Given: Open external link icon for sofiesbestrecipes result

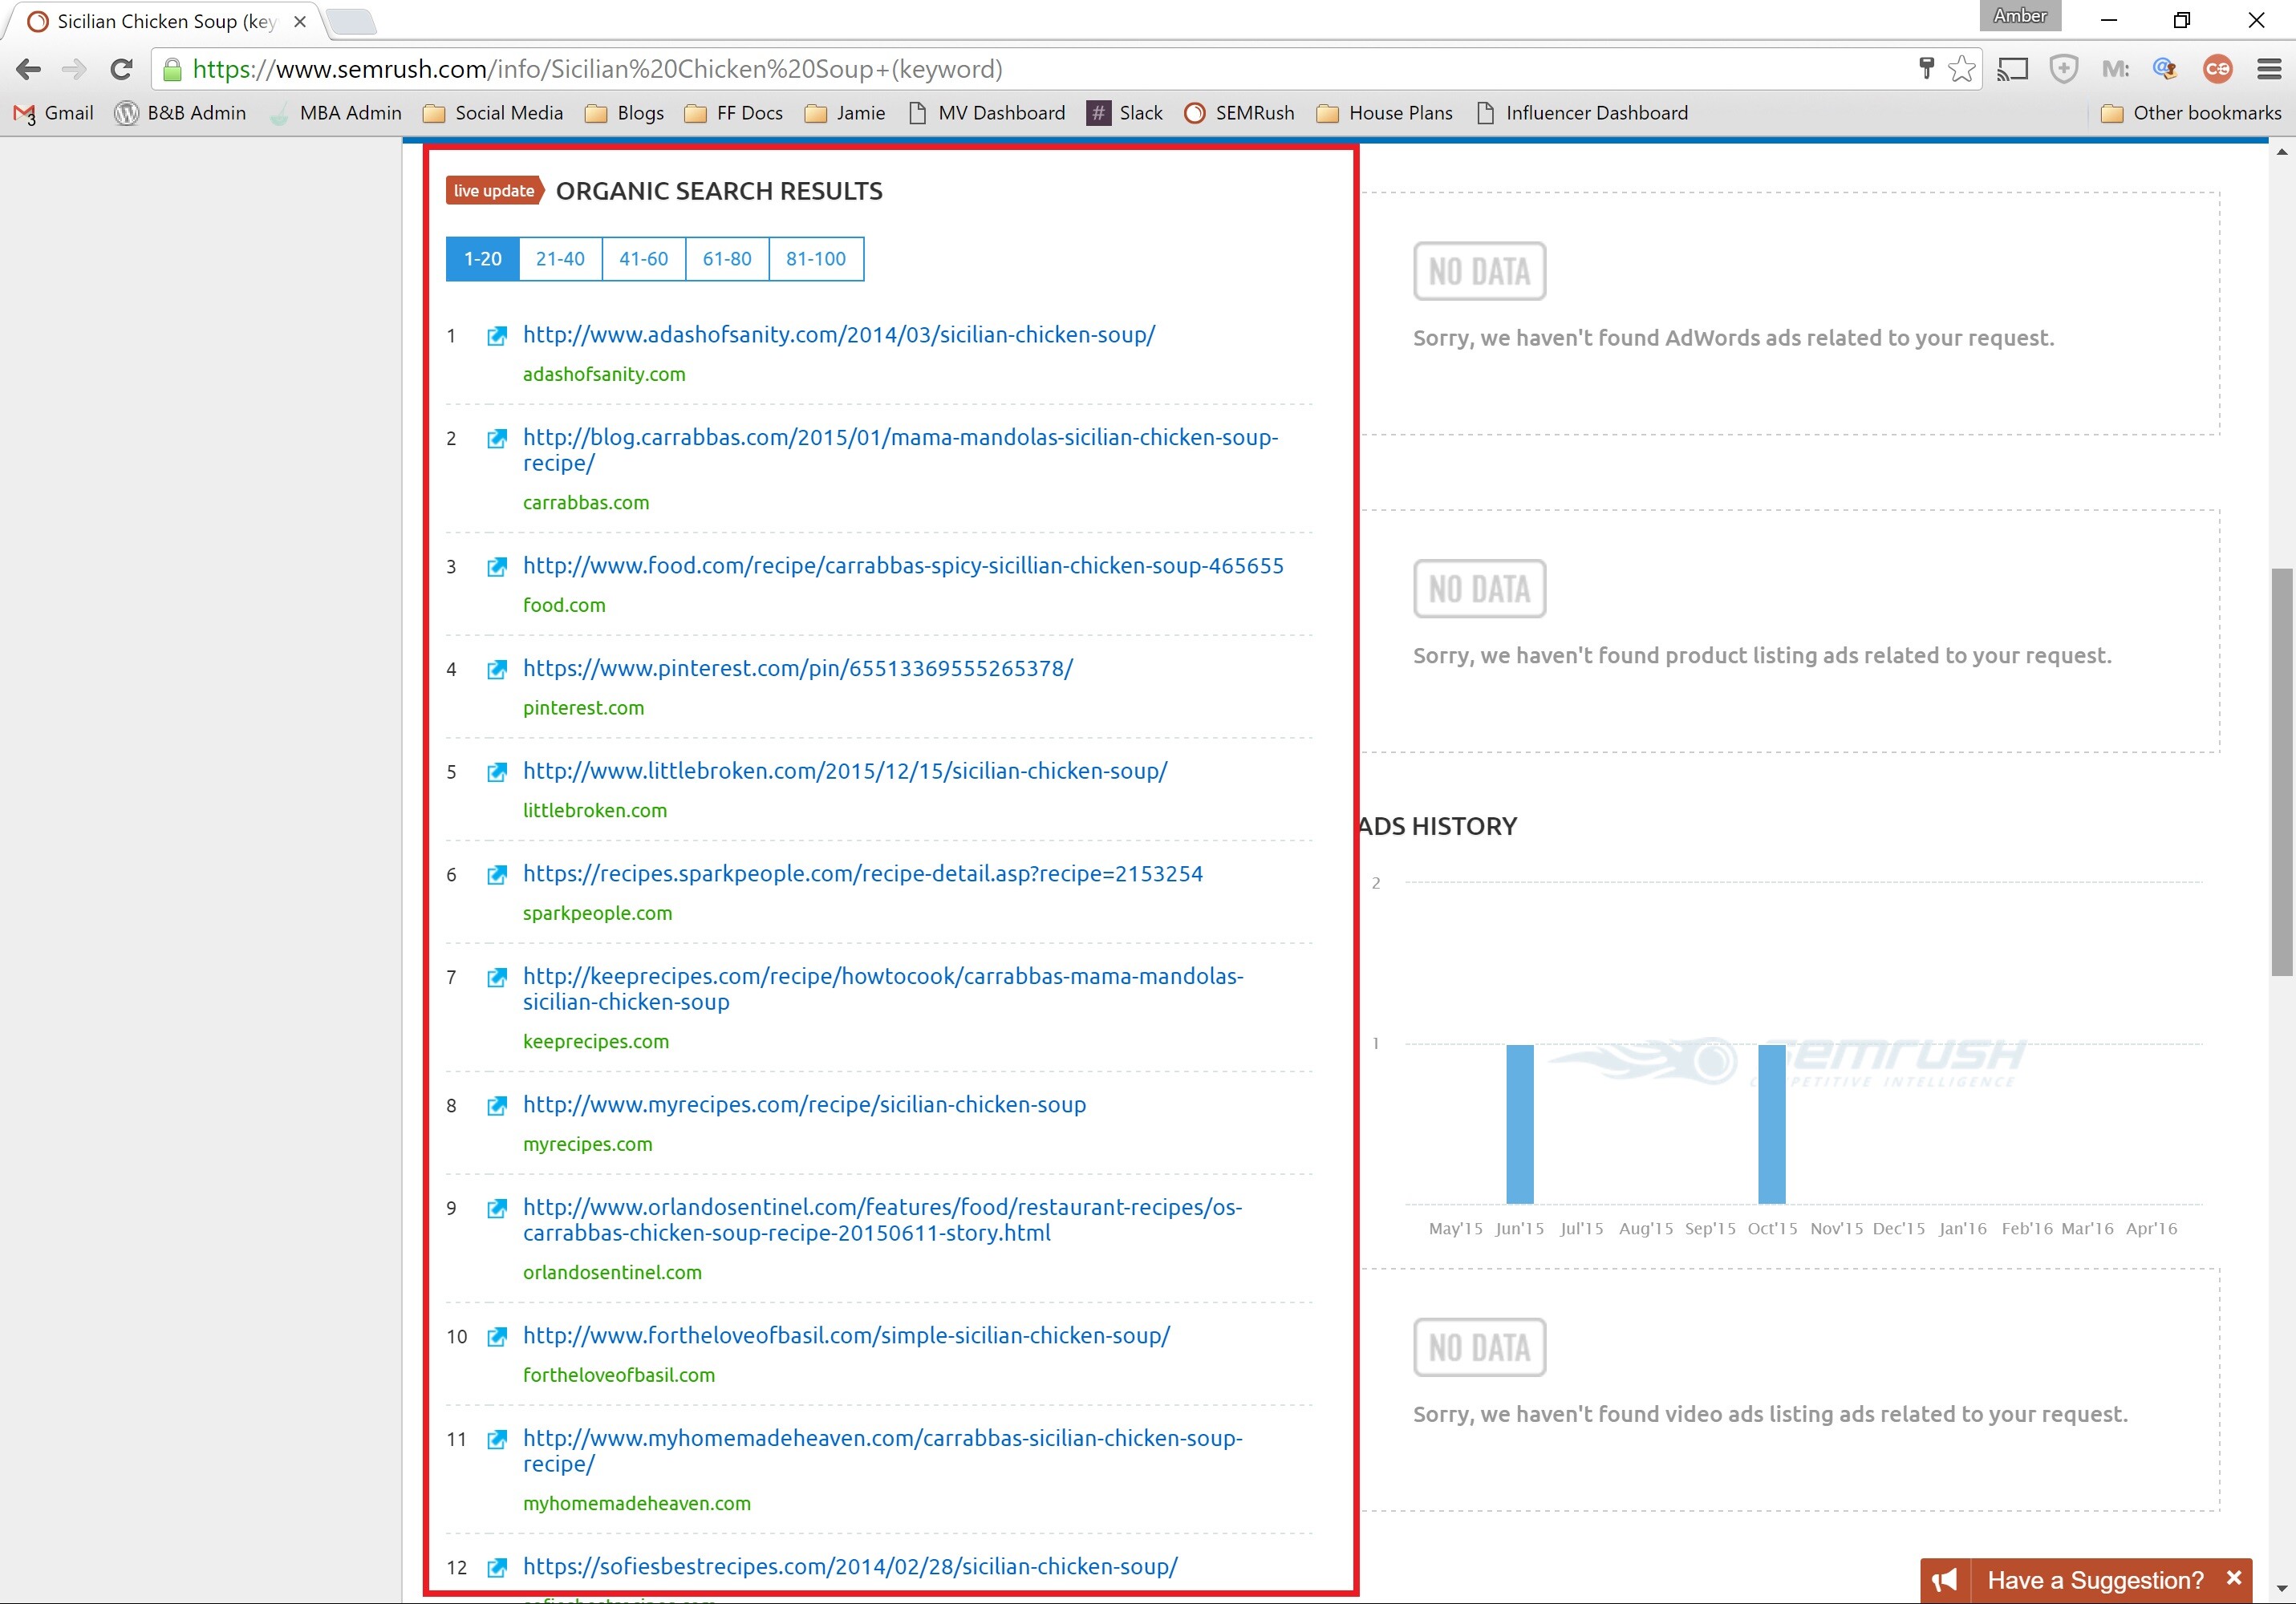Looking at the screenshot, I should click(x=496, y=1568).
